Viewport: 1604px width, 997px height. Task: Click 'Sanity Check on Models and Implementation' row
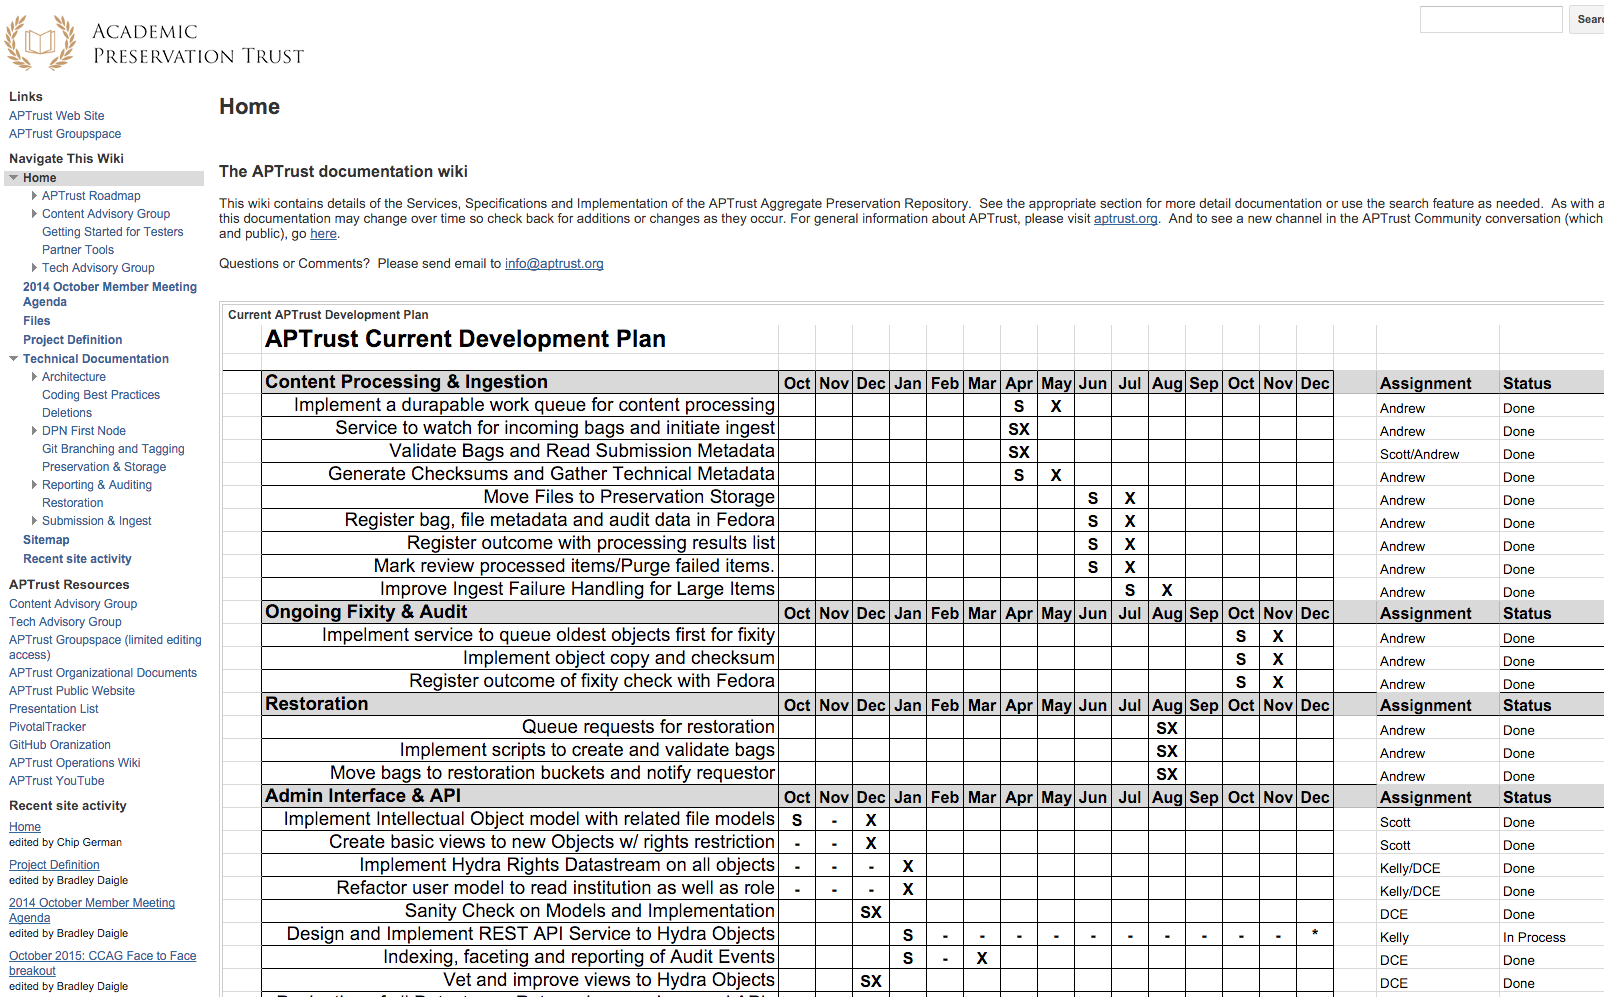[x=590, y=911]
